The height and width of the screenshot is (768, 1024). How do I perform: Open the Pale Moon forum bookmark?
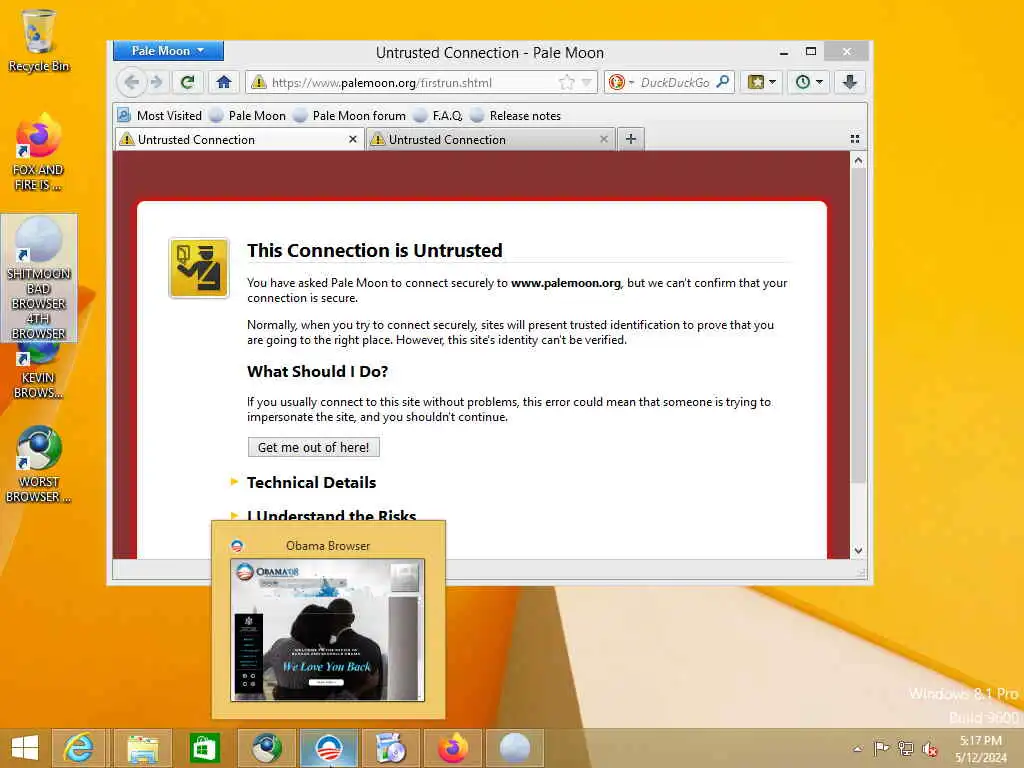[350, 116]
